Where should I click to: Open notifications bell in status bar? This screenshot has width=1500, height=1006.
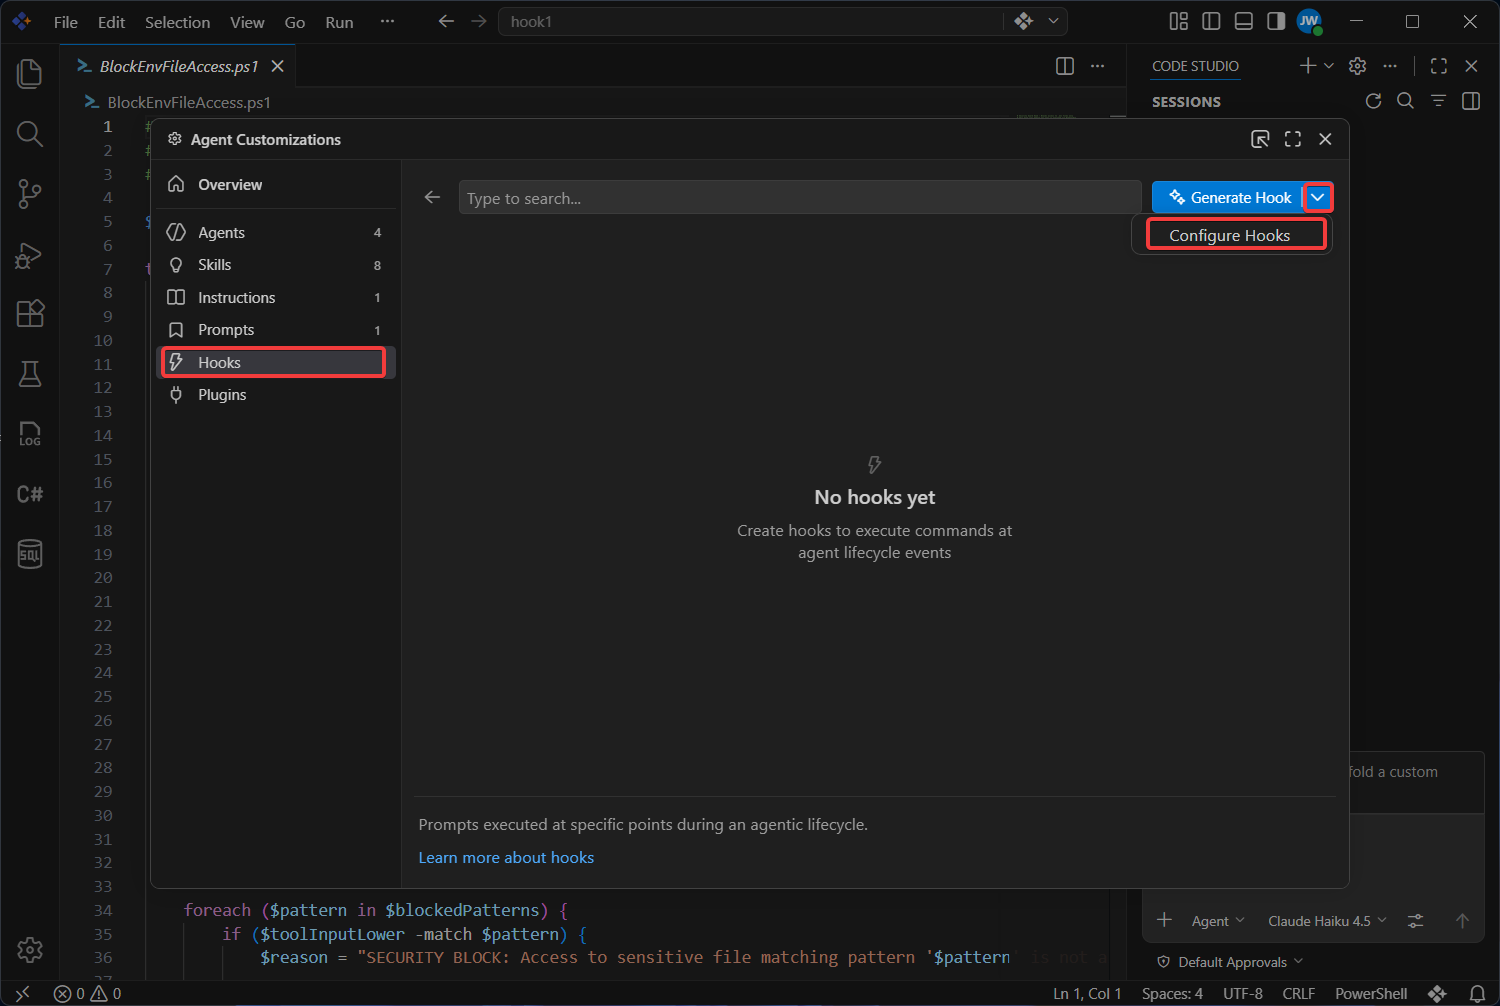tap(1477, 994)
